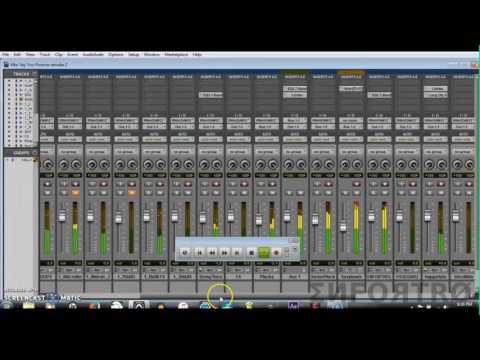Screen dimensions: 480x360
Task: Open the File menu
Action: click(x=5, y=54)
